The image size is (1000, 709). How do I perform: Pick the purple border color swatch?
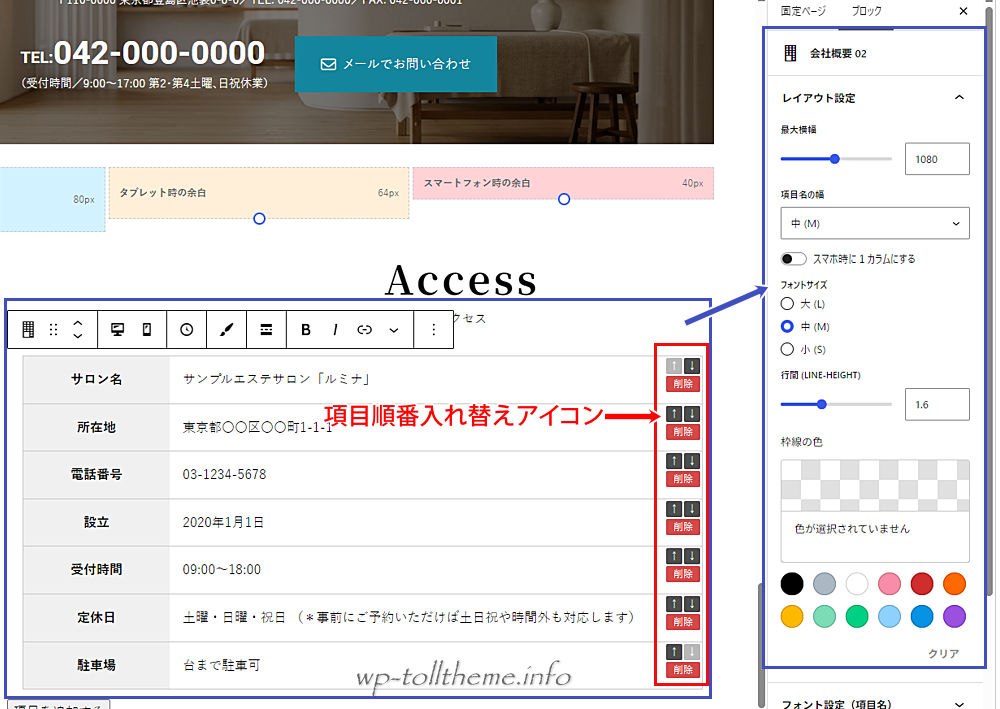[x=954, y=617]
